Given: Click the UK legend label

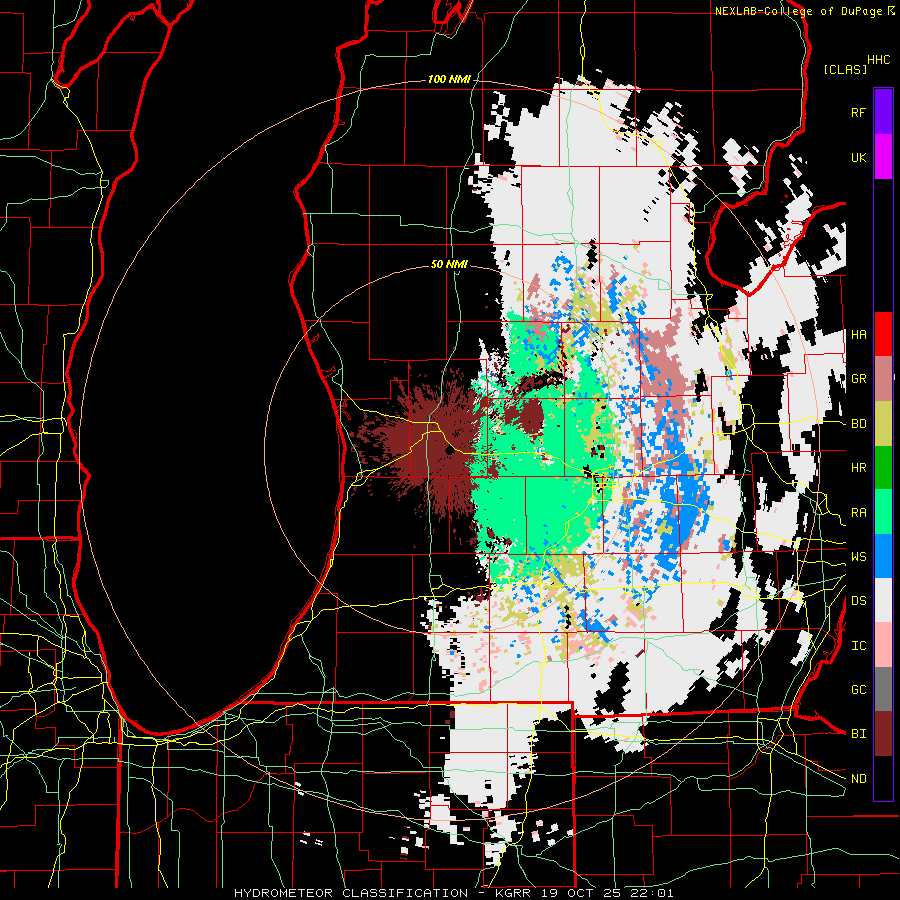Looking at the screenshot, I should 859,158.
